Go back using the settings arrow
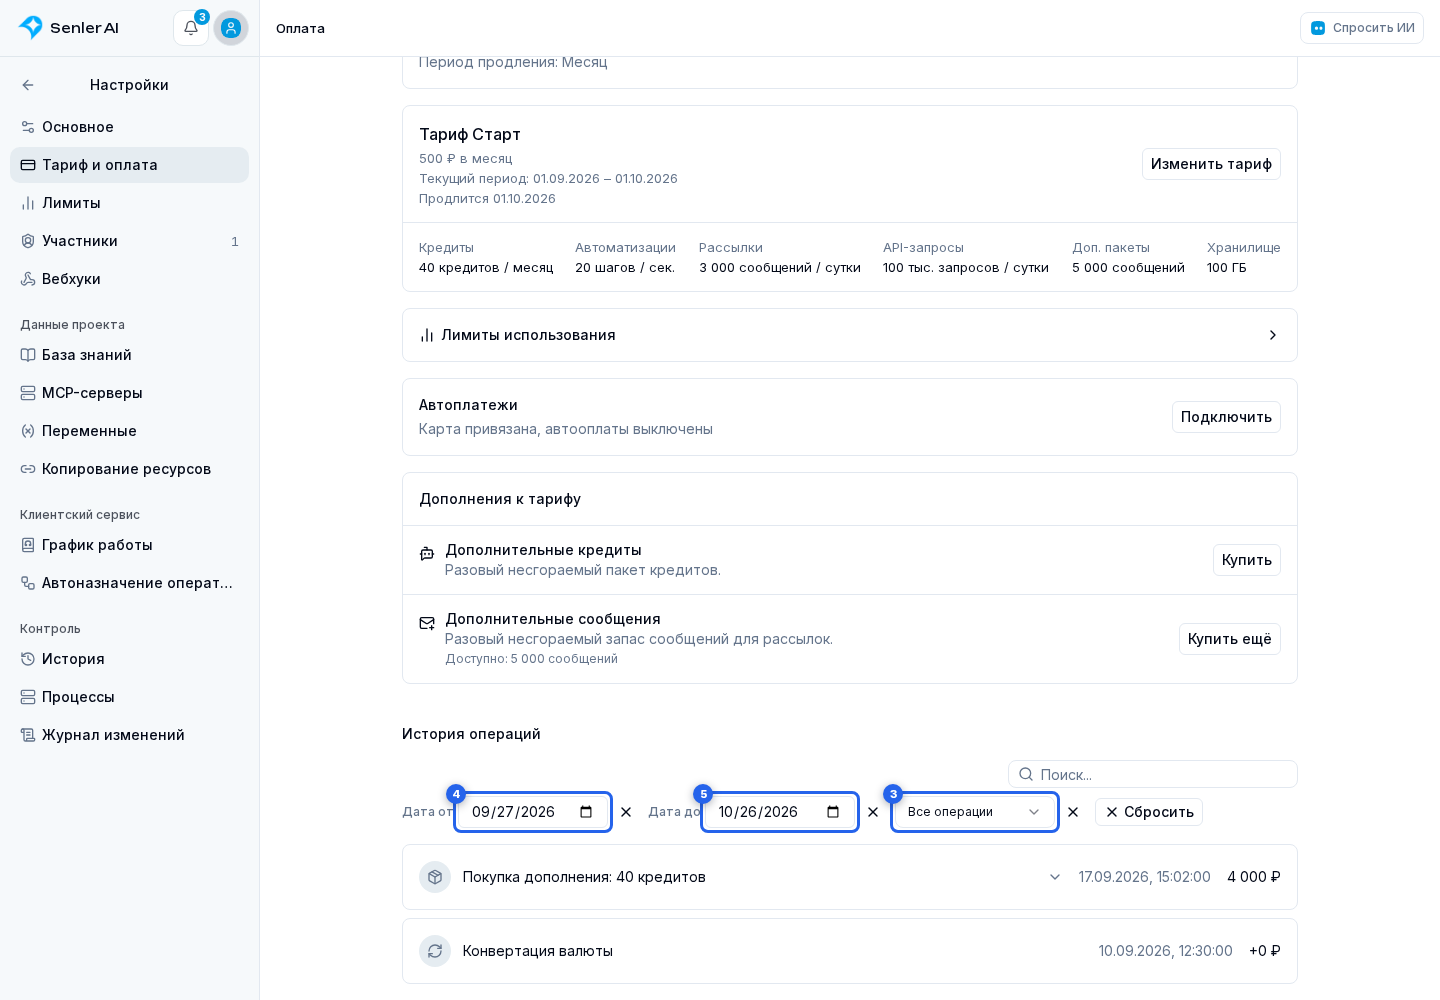Viewport: 1440px width, 1000px height. [x=28, y=85]
